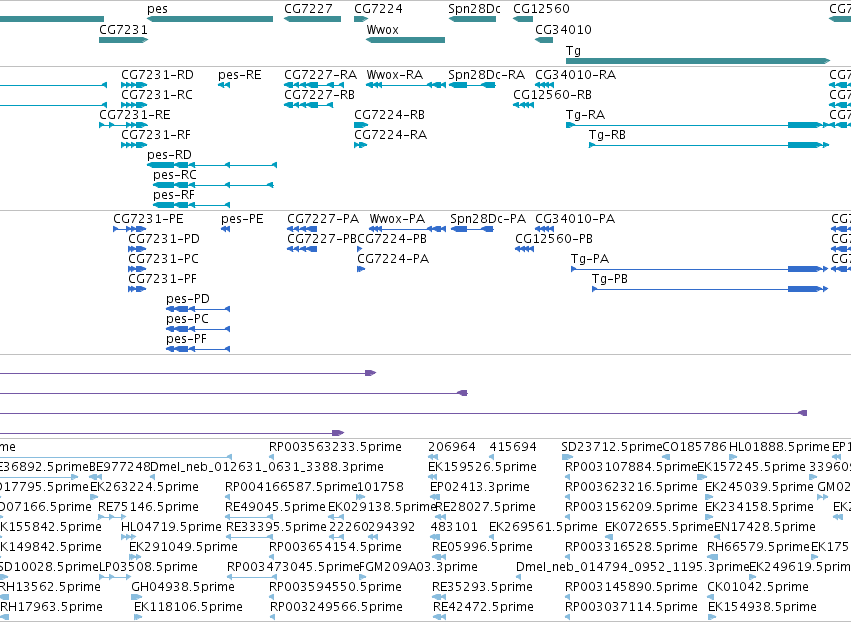The width and height of the screenshot is (851, 622).
Task: Select the 206964 EST label
Action: coord(452,447)
